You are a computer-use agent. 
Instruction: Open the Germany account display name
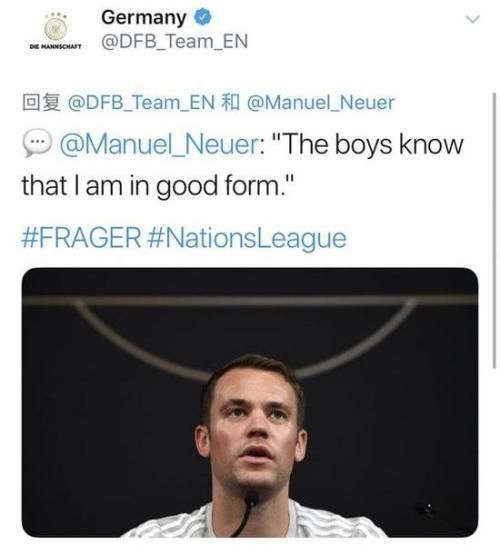tap(144, 17)
